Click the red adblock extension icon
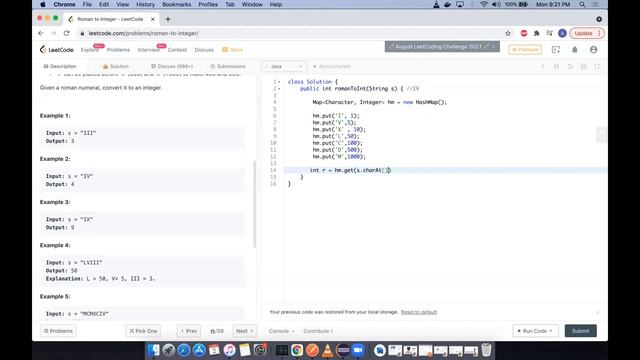 point(524,33)
